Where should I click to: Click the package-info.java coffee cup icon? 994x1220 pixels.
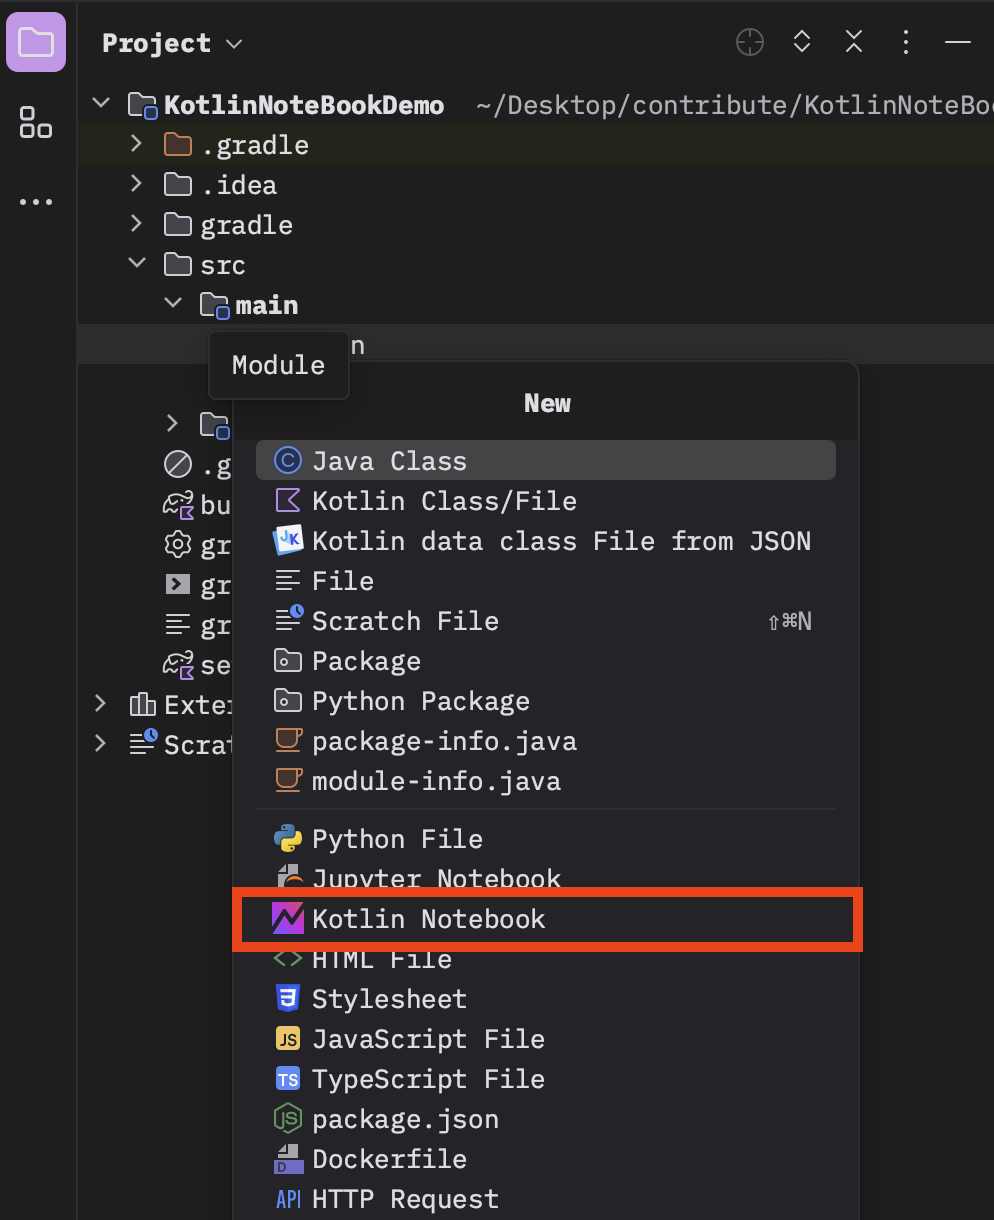tap(288, 740)
